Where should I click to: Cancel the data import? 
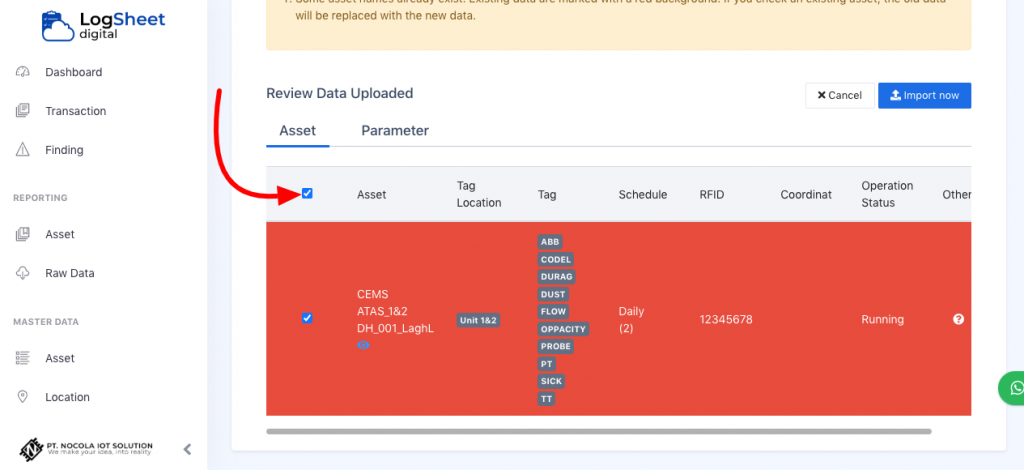[x=840, y=95]
